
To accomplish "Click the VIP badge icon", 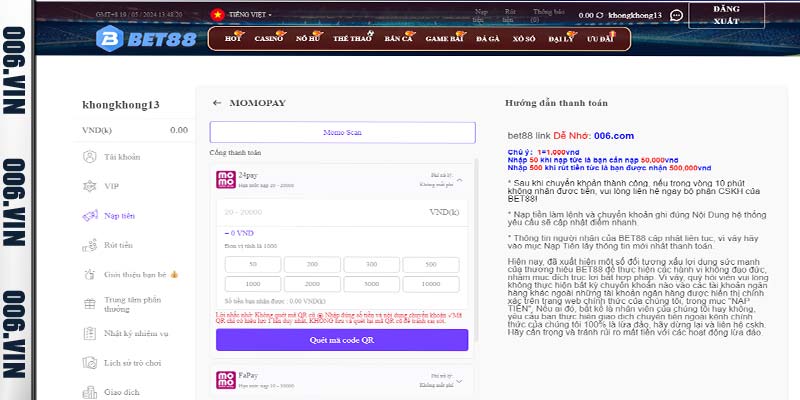I will [90, 186].
